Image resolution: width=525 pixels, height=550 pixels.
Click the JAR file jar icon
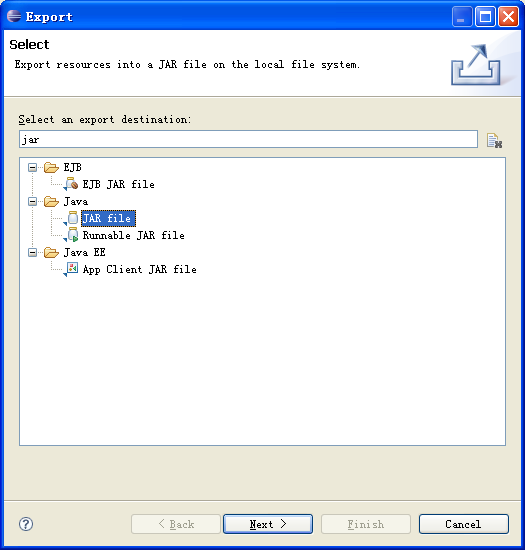coord(72,218)
